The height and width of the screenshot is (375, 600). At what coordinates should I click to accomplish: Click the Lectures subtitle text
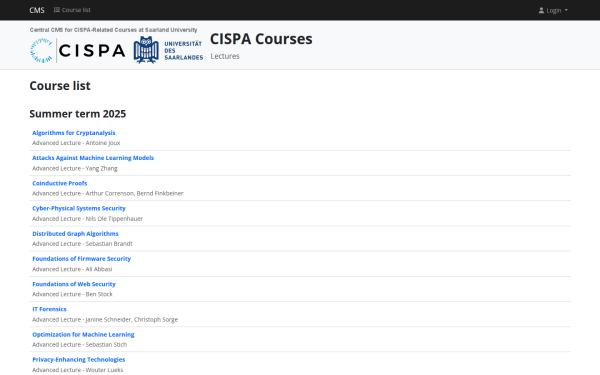225,56
